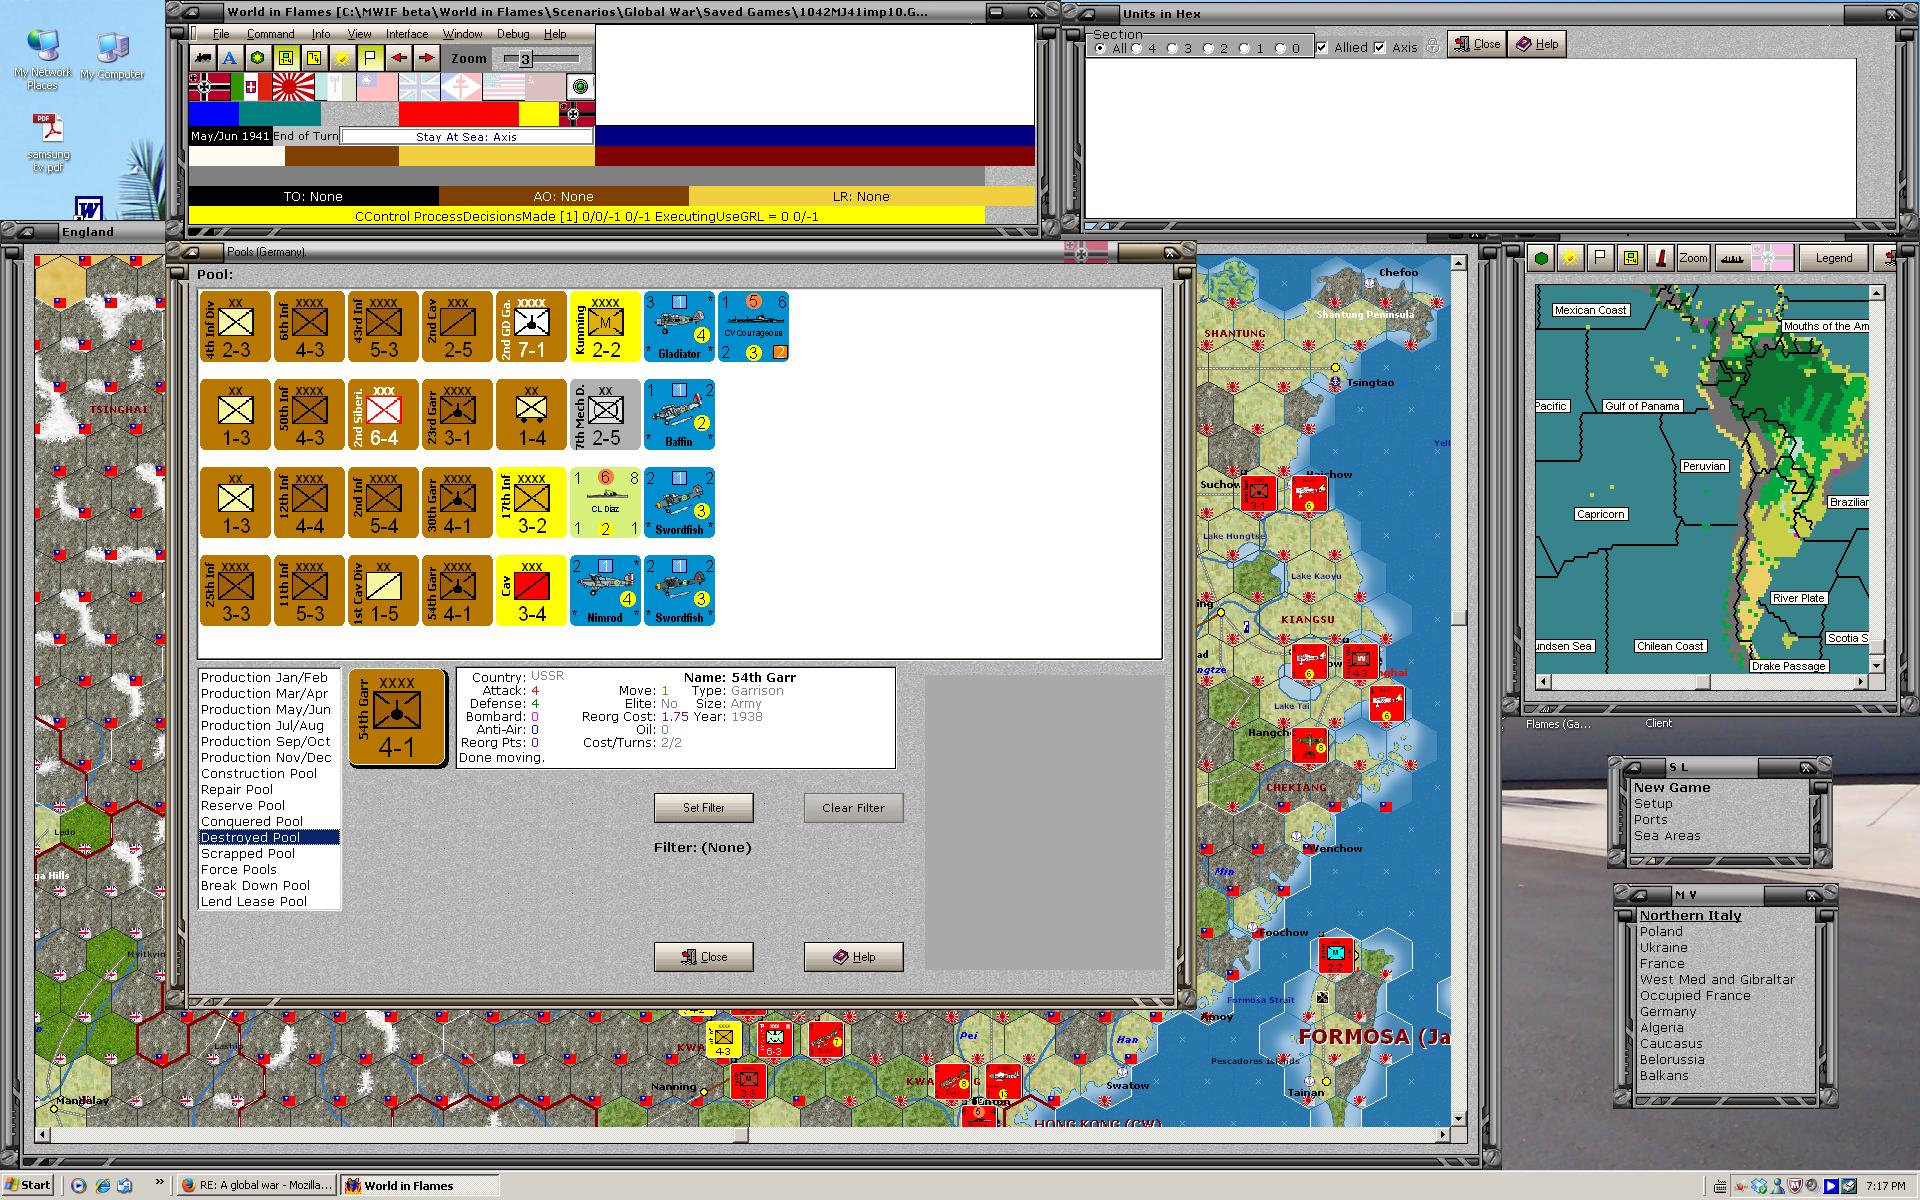Select section 4 radio button
1920x1200 pixels.
pos(1136,48)
